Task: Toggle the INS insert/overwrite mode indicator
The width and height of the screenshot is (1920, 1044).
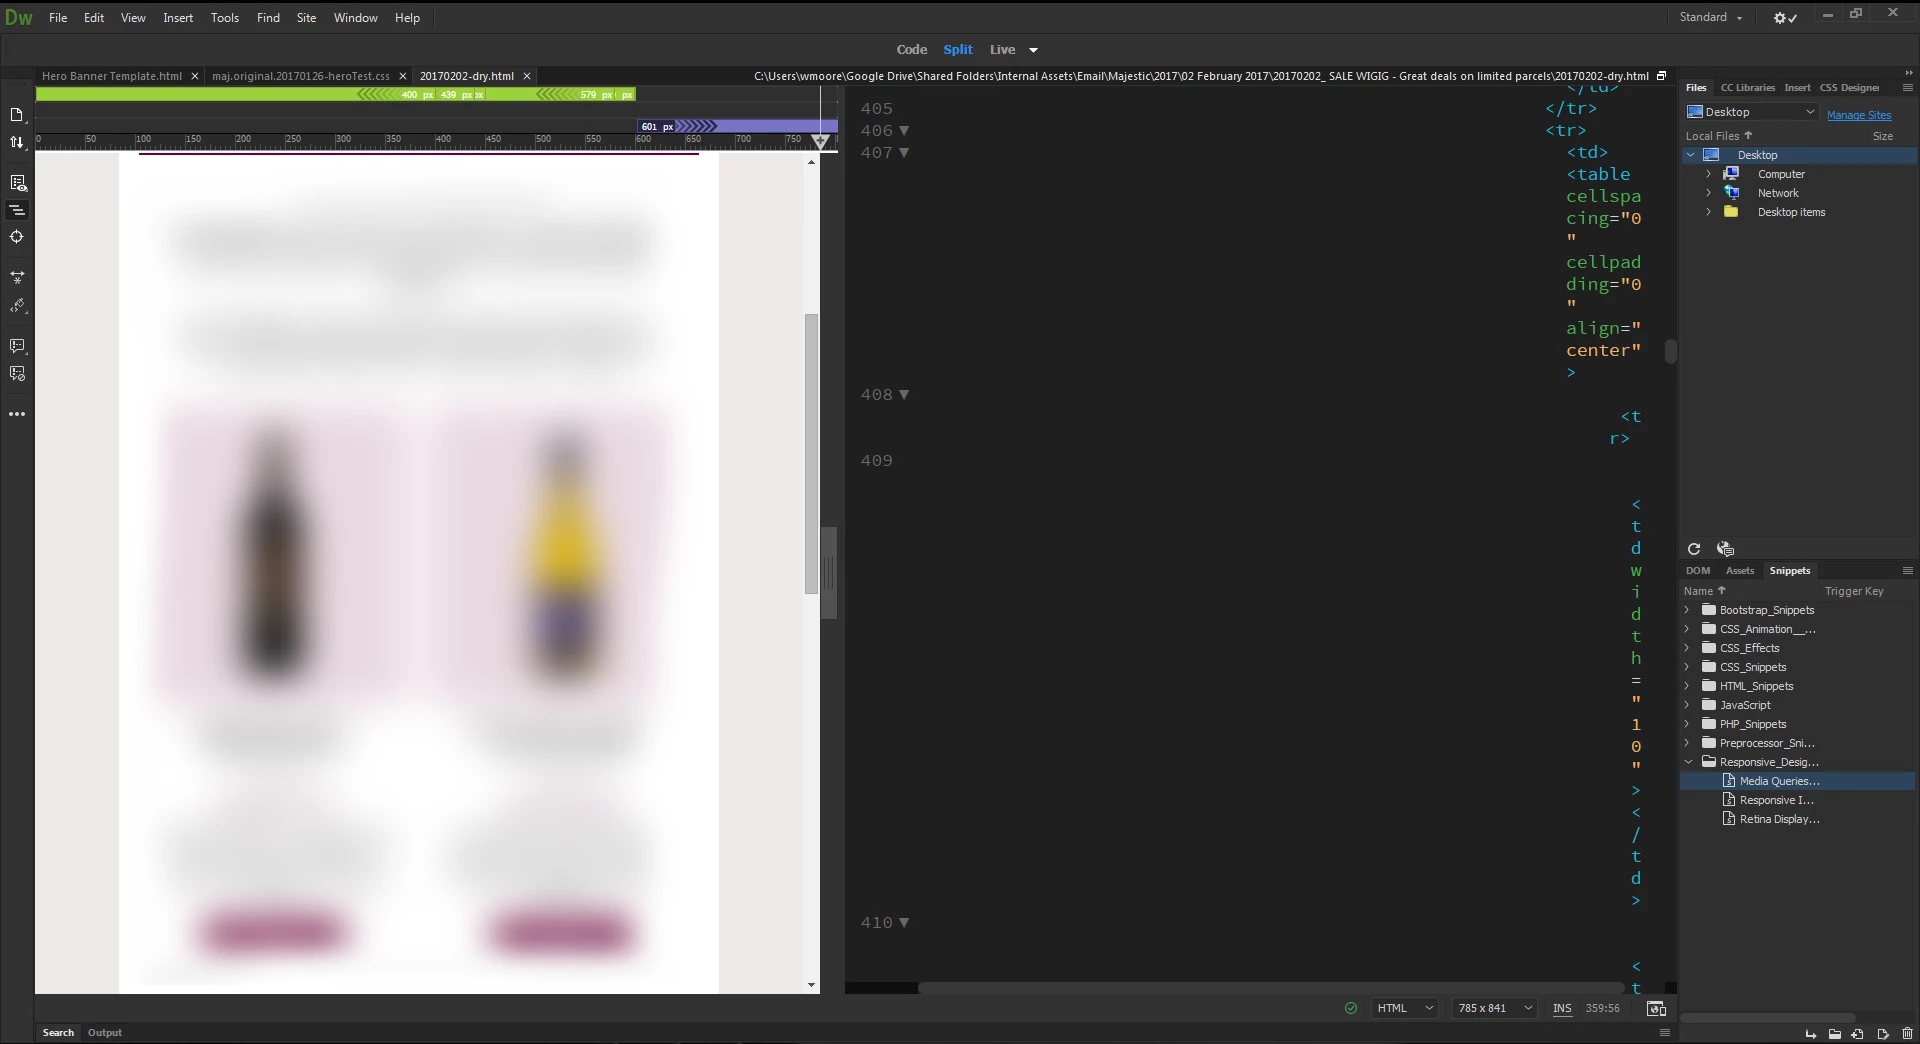Action: click(1562, 1008)
